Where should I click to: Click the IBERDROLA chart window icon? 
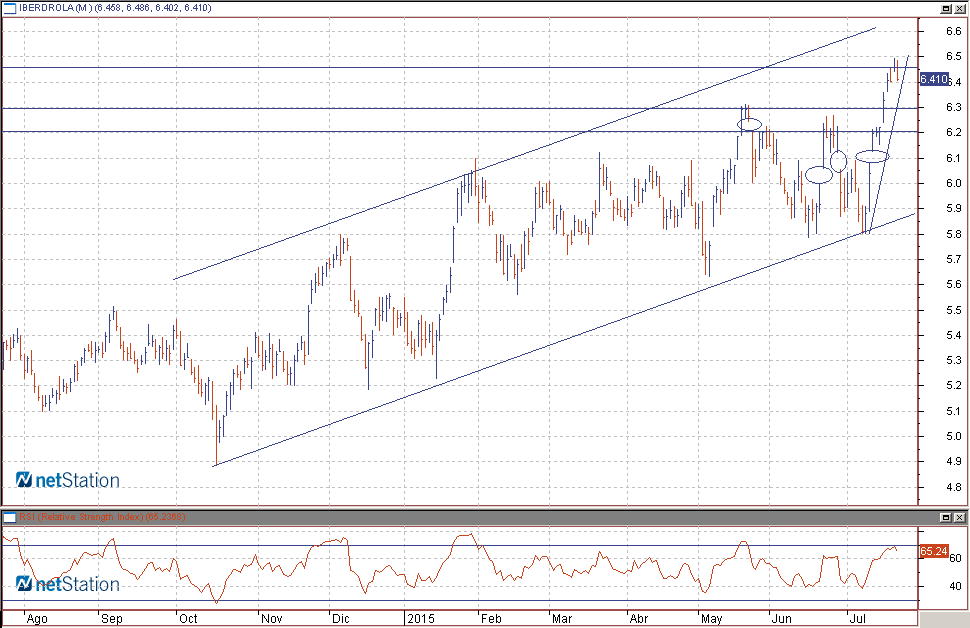[x=10, y=8]
